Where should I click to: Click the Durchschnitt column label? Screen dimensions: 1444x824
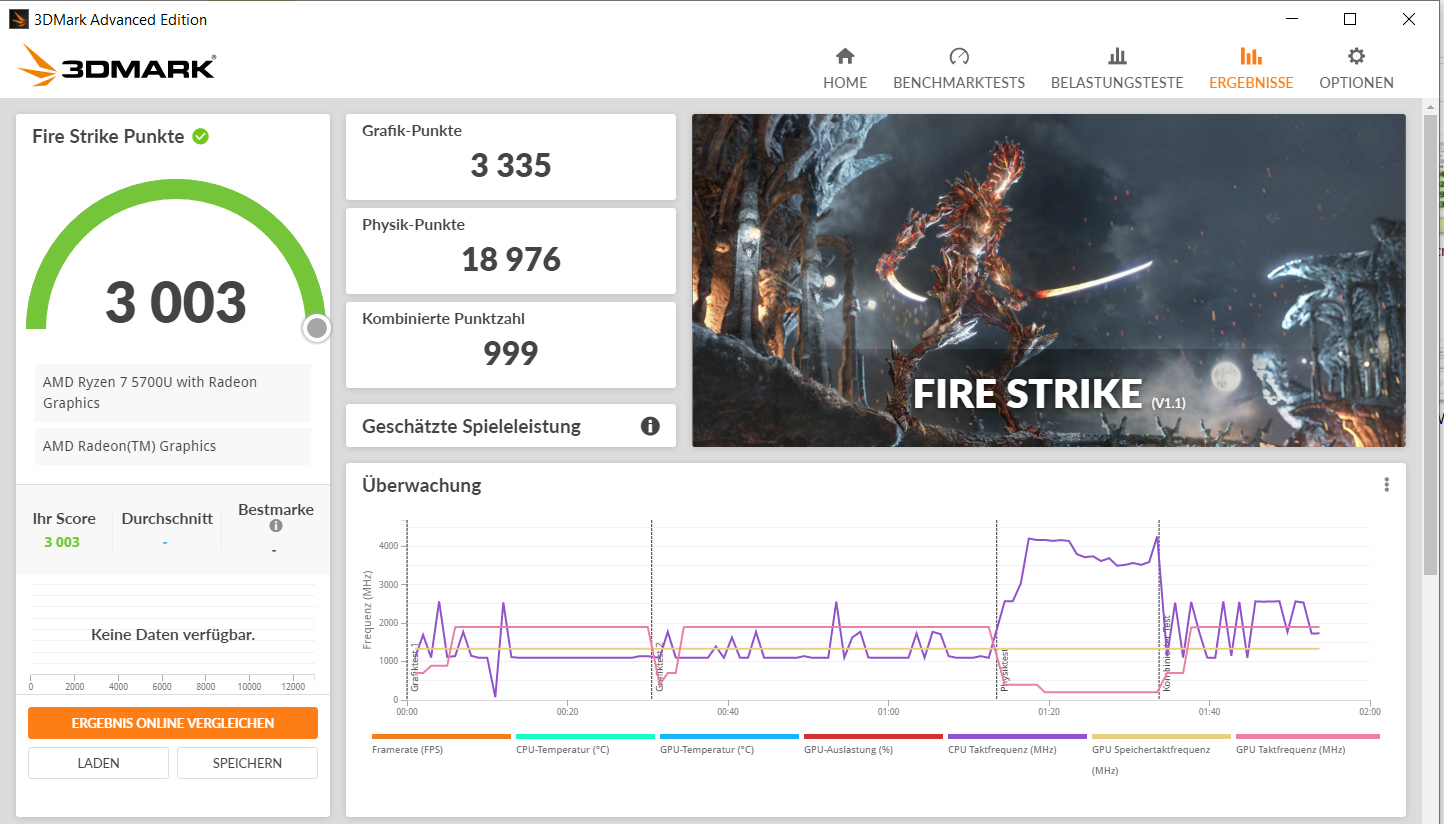[x=167, y=518]
